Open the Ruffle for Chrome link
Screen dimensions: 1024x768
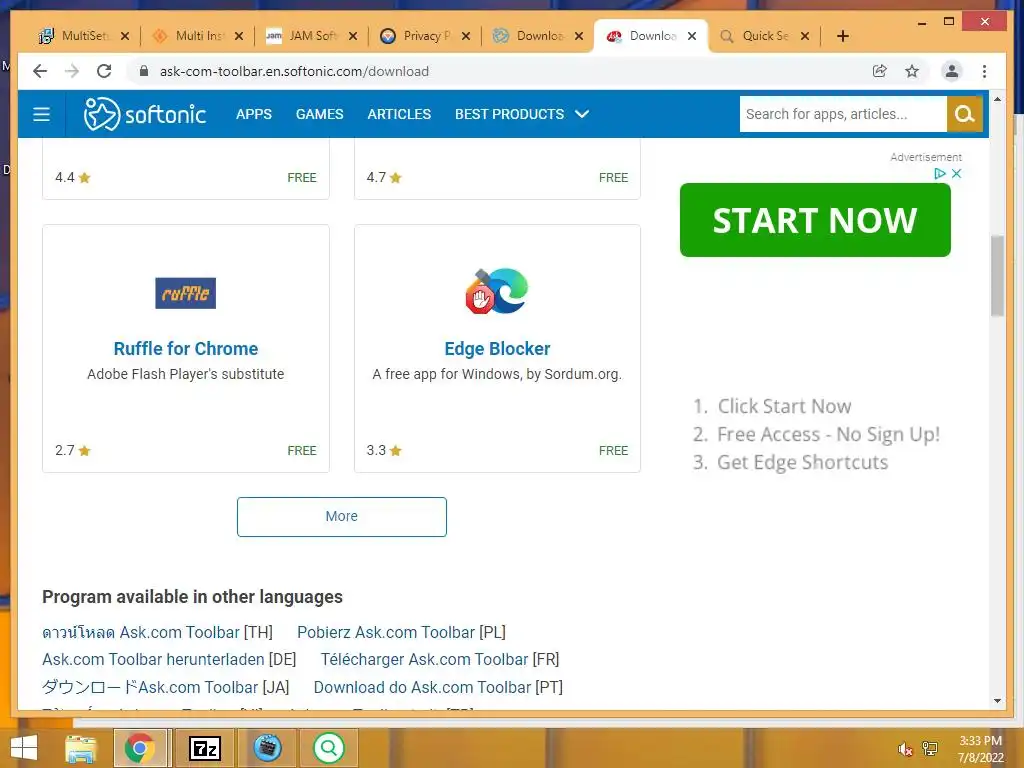(x=185, y=349)
